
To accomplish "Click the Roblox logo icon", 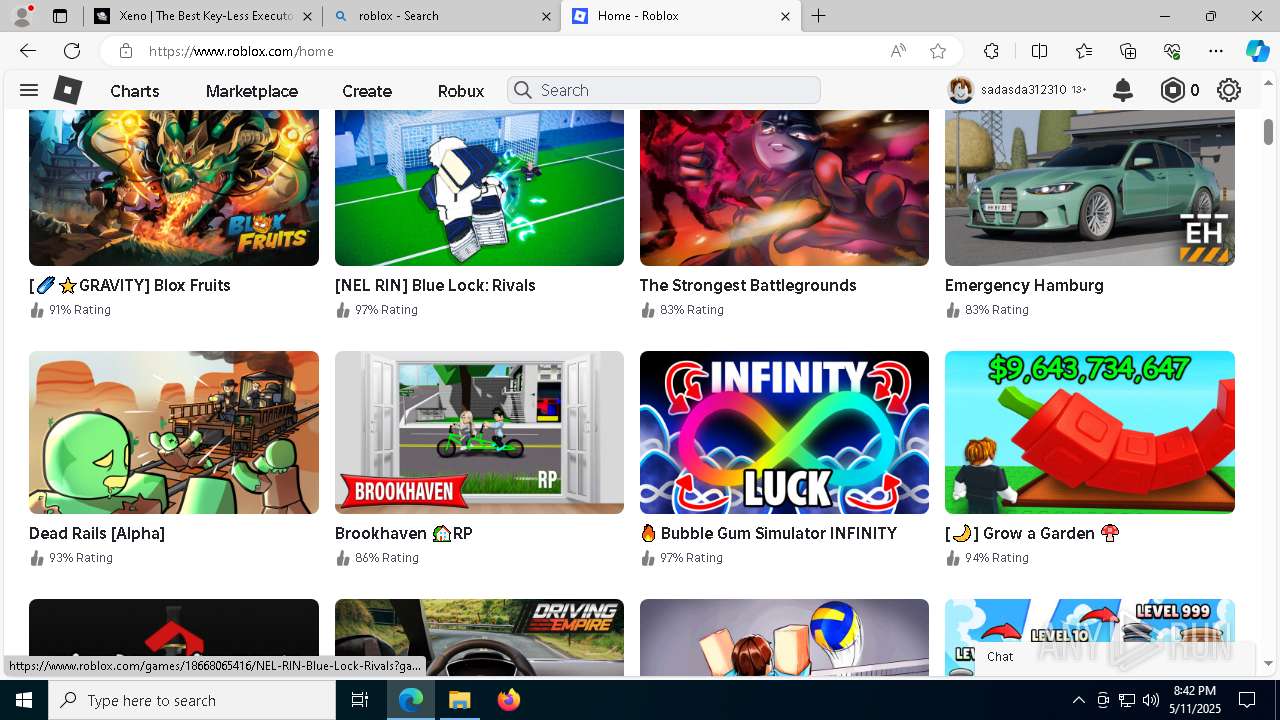I will pyautogui.click(x=67, y=90).
